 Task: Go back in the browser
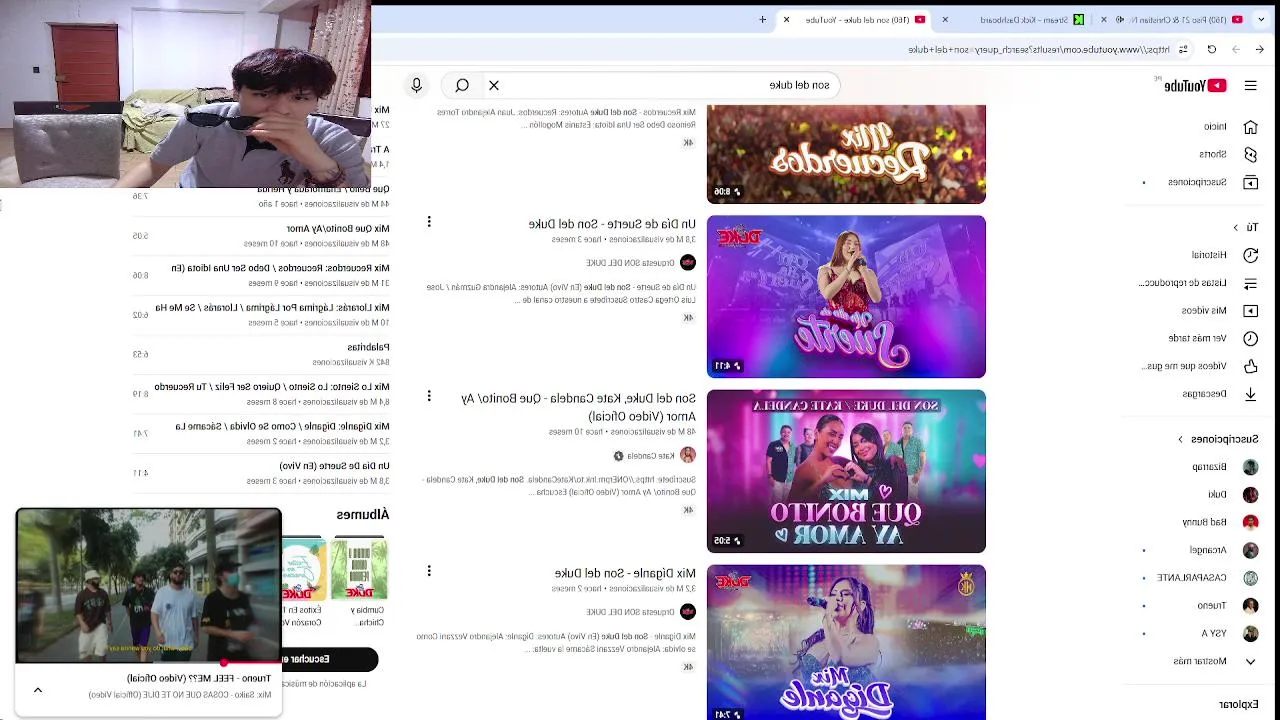[1260, 49]
